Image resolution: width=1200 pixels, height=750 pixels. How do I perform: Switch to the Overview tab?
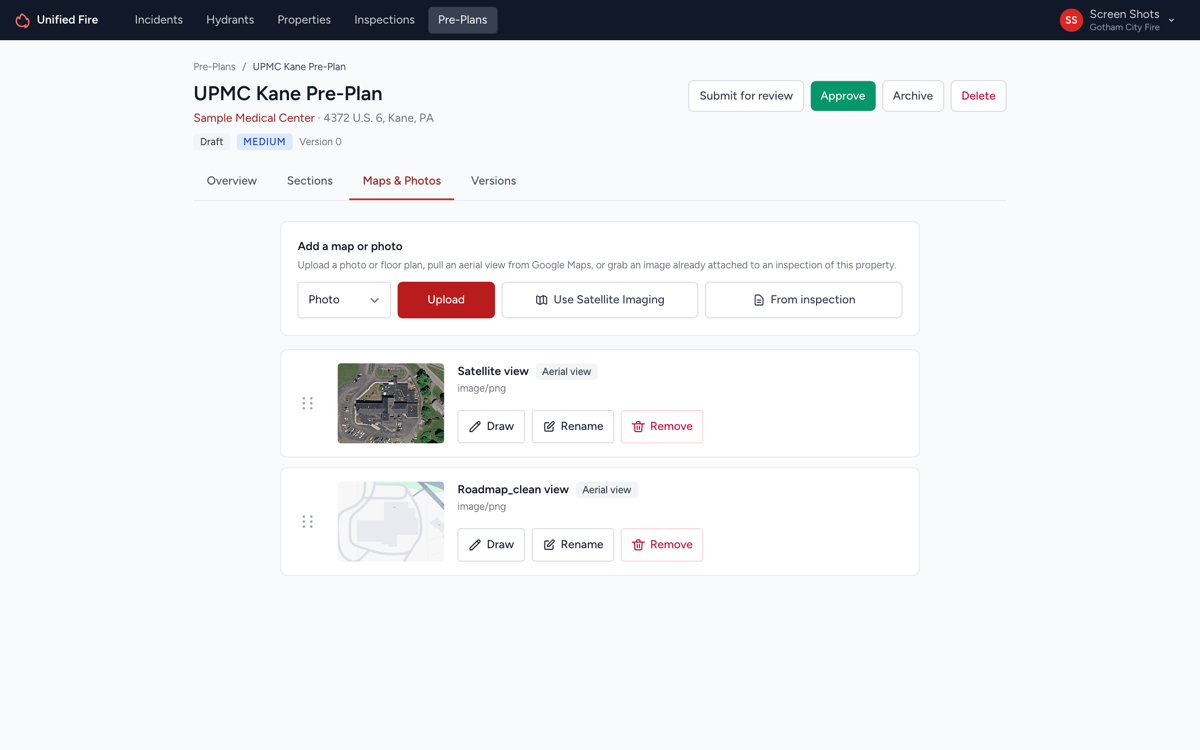coord(232,181)
